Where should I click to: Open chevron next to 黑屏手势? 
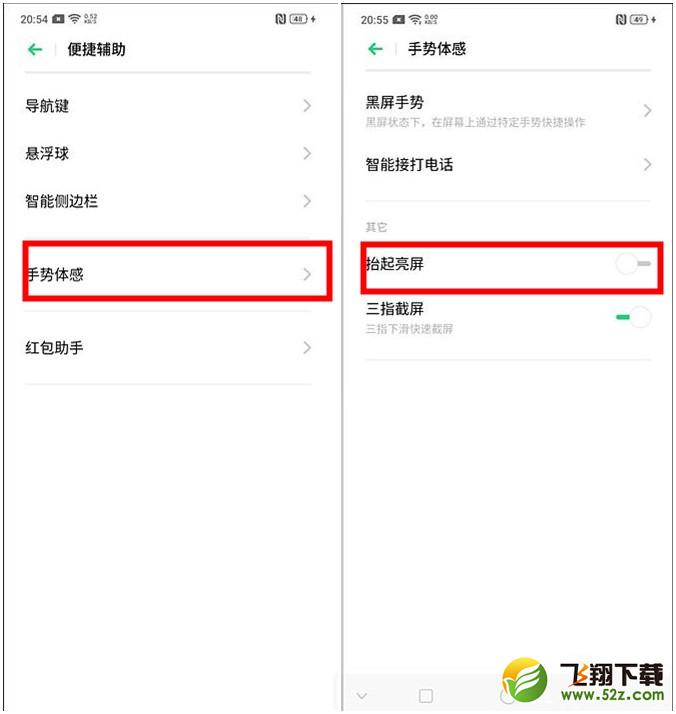tap(647, 111)
